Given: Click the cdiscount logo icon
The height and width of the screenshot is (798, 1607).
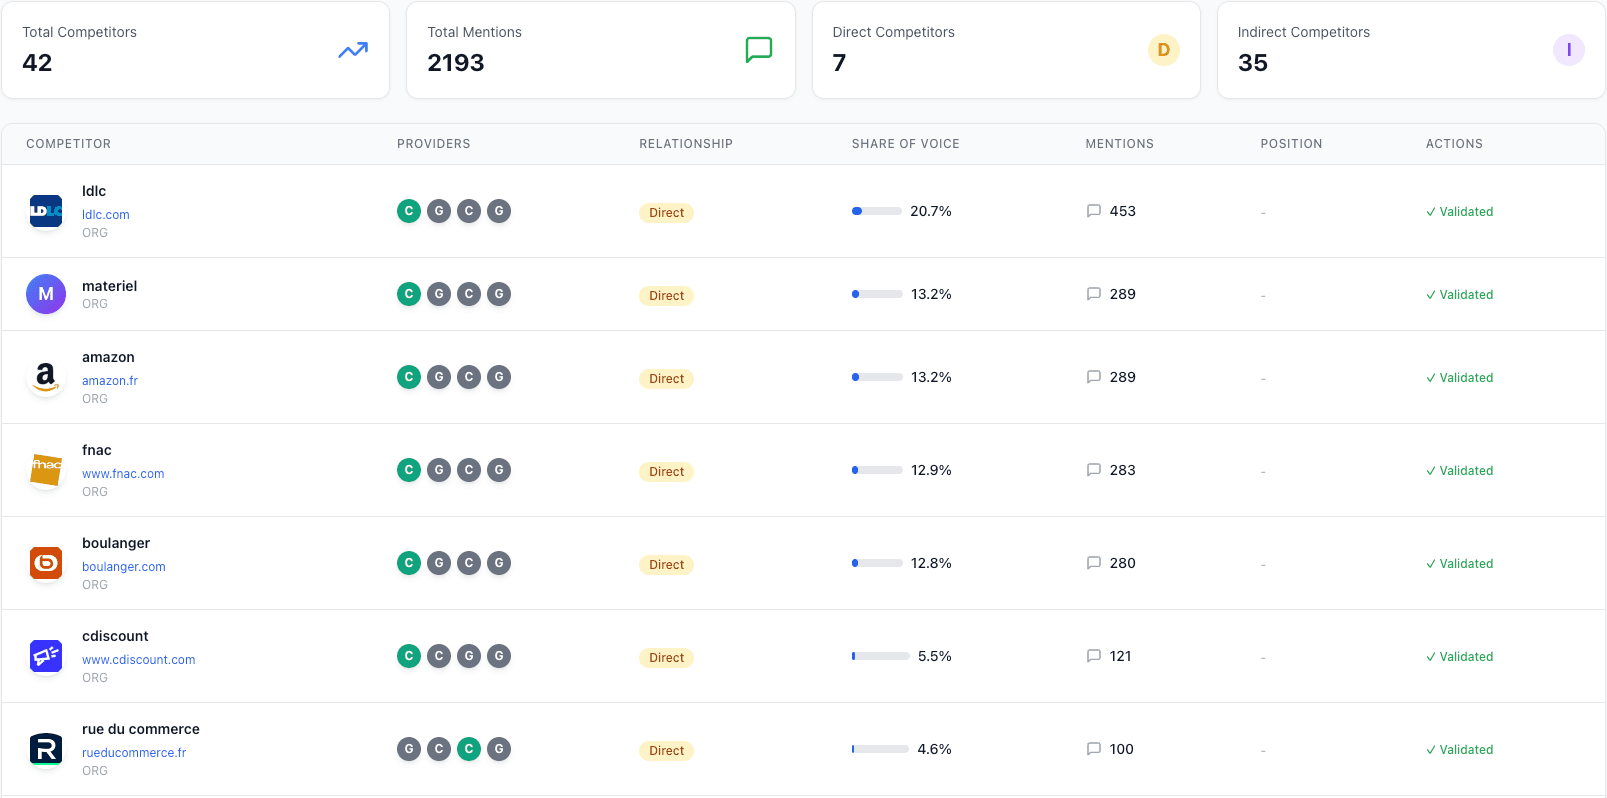Looking at the screenshot, I should coord(46,656).
